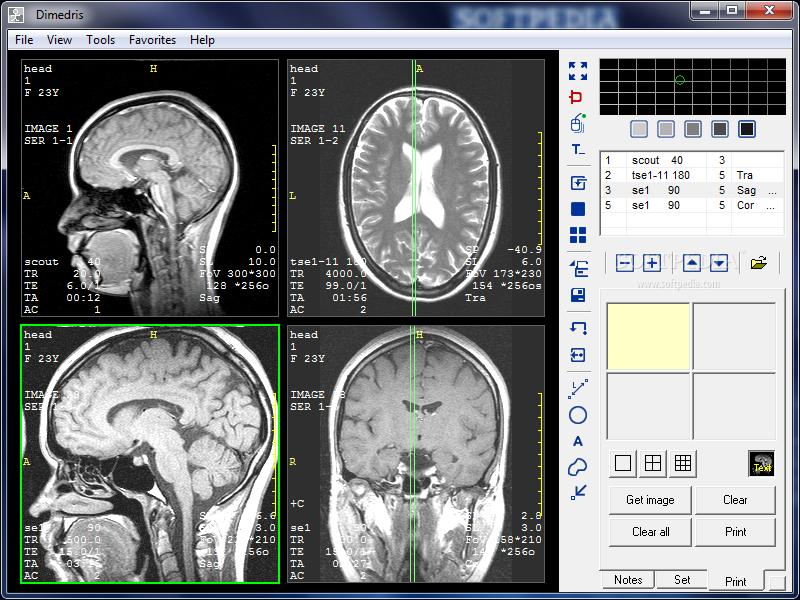
Task: Click the rotate image icon
Action: pos(578,328)
